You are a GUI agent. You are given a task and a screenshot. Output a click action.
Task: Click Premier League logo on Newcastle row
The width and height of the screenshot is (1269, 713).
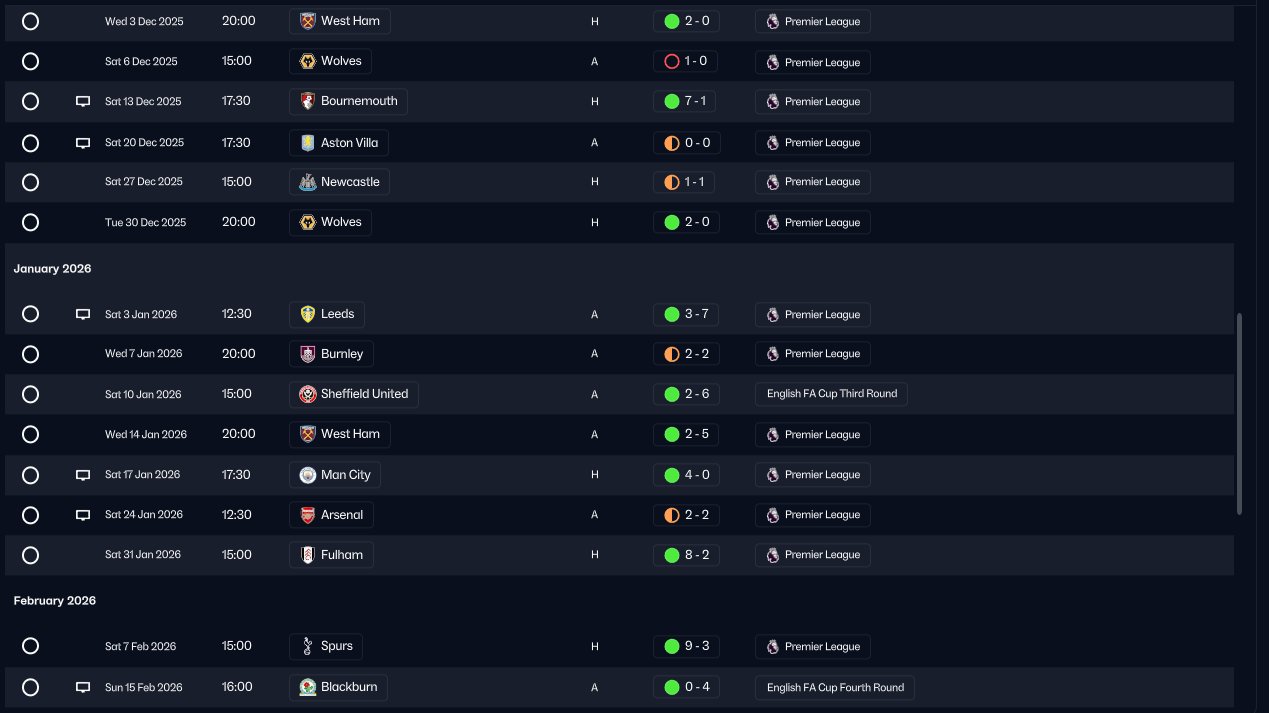[x=772, y=182]
